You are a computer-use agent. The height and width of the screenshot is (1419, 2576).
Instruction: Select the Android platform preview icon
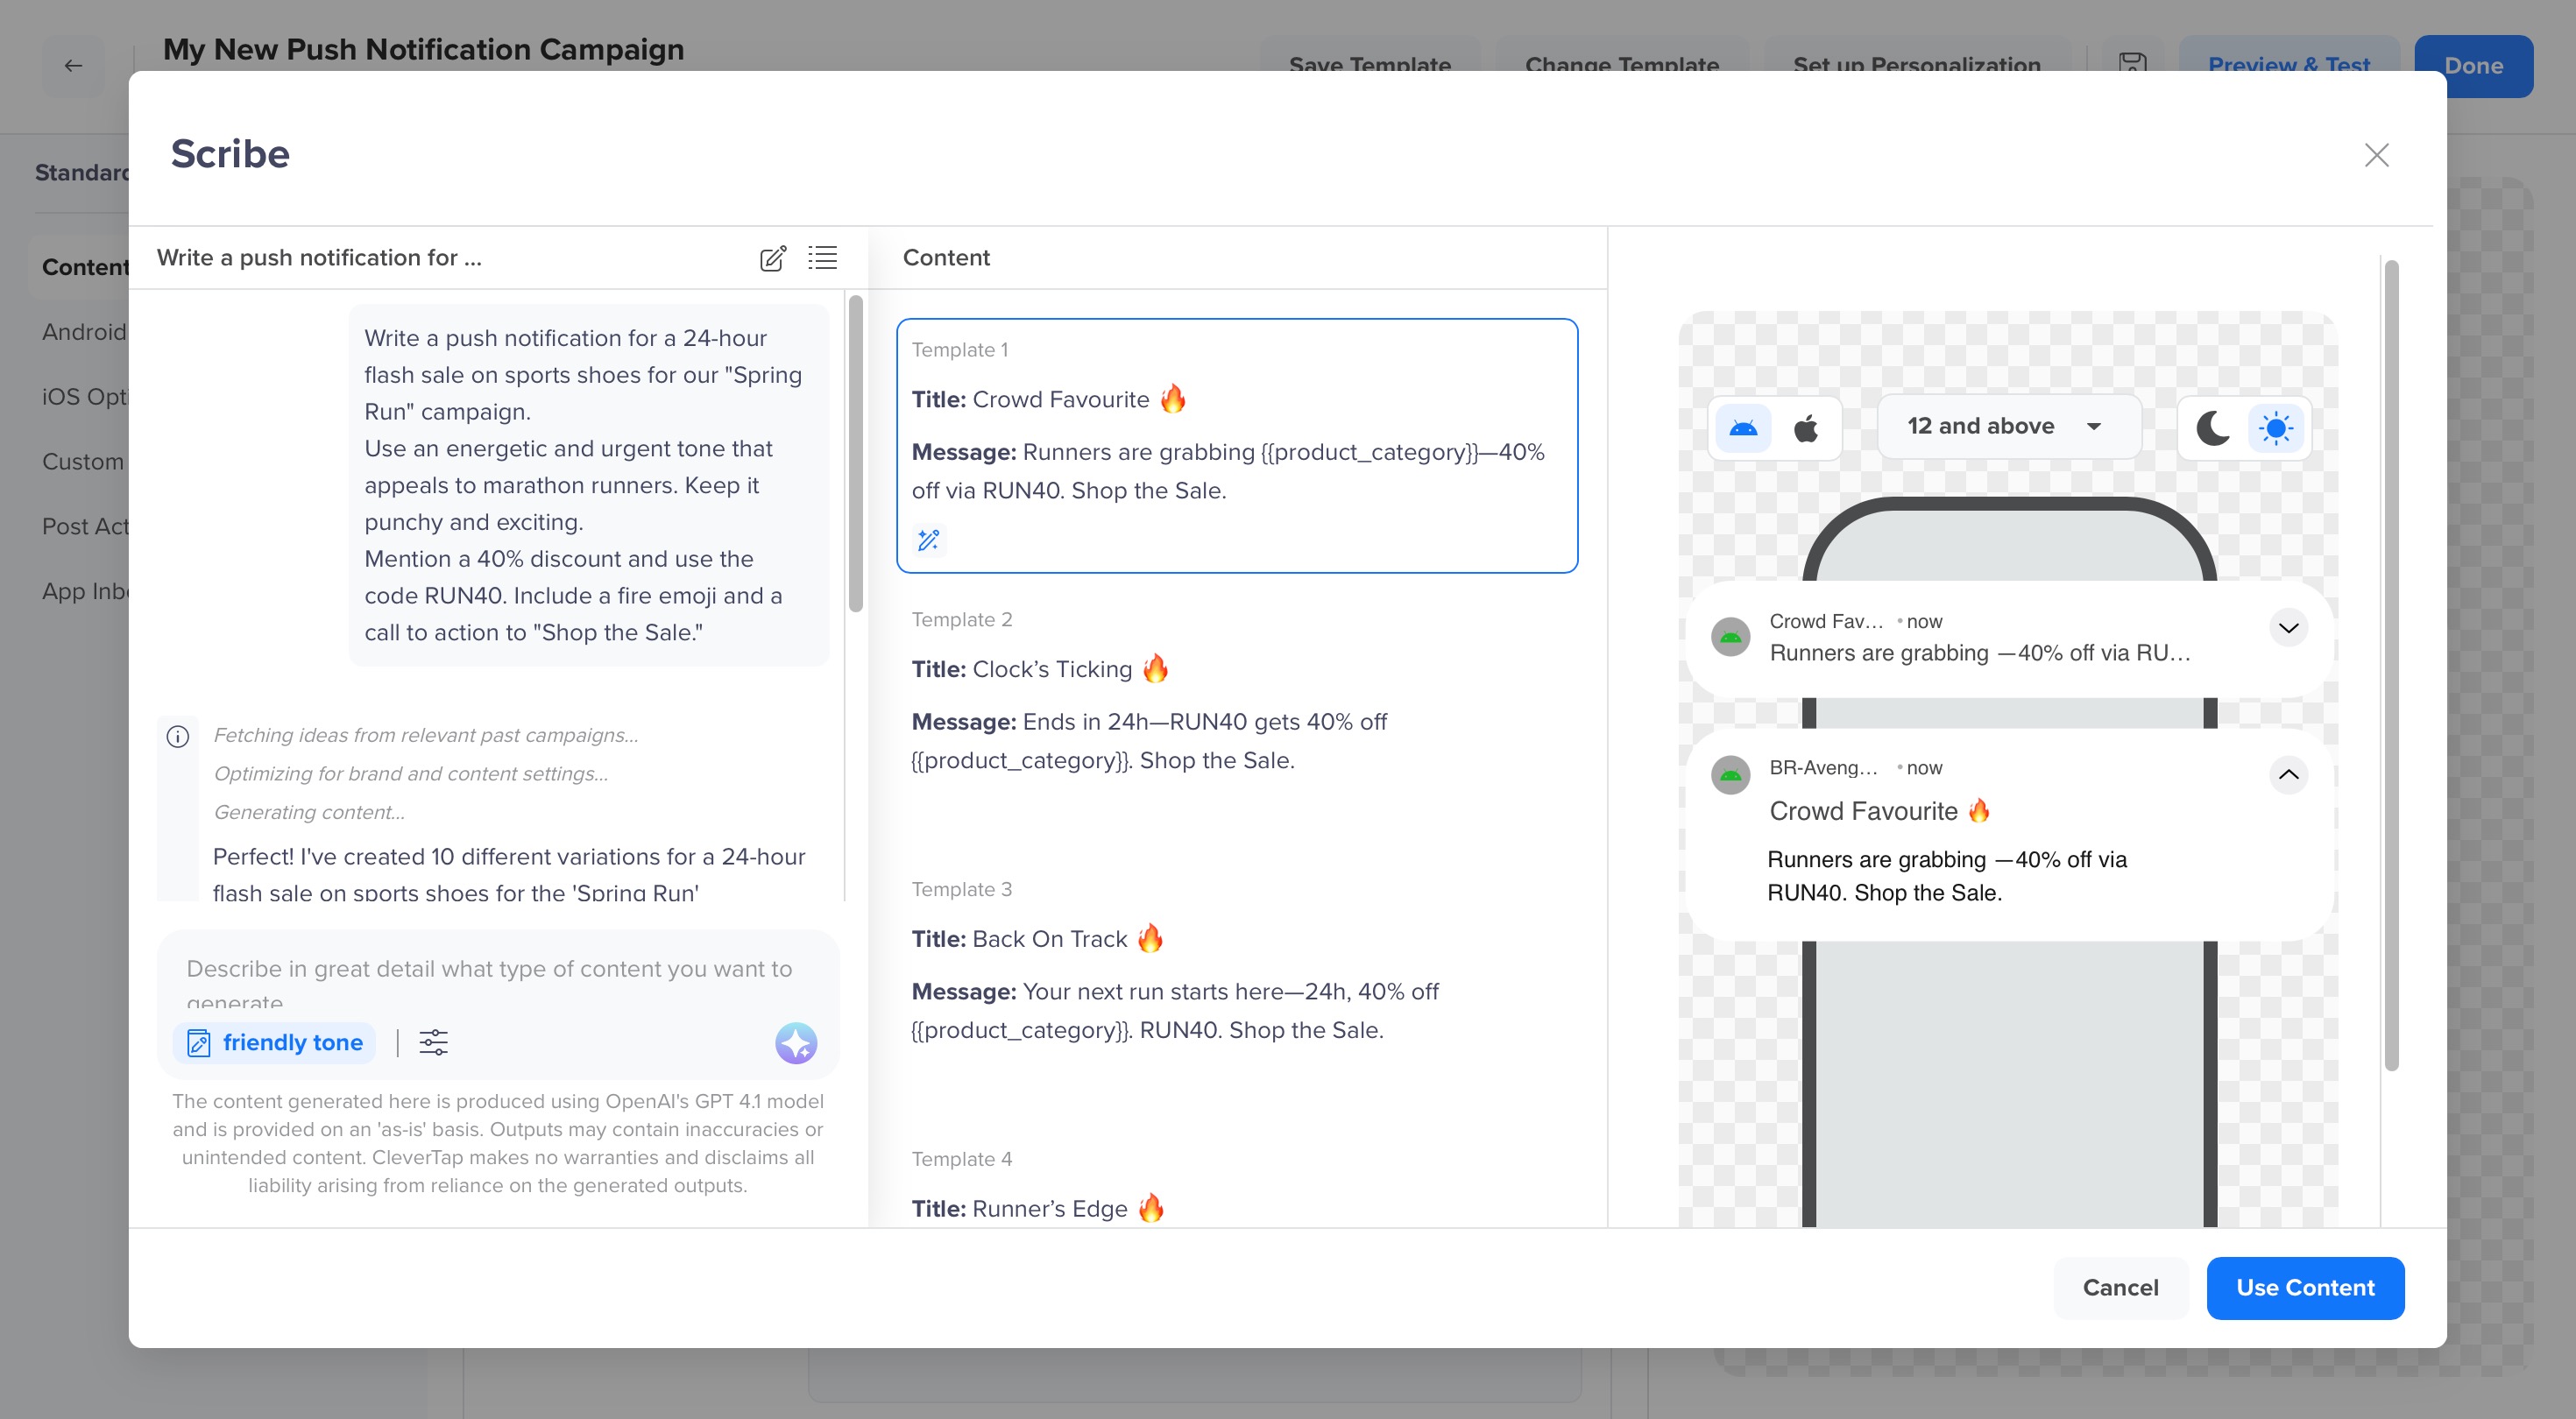tap(1743, 428)
